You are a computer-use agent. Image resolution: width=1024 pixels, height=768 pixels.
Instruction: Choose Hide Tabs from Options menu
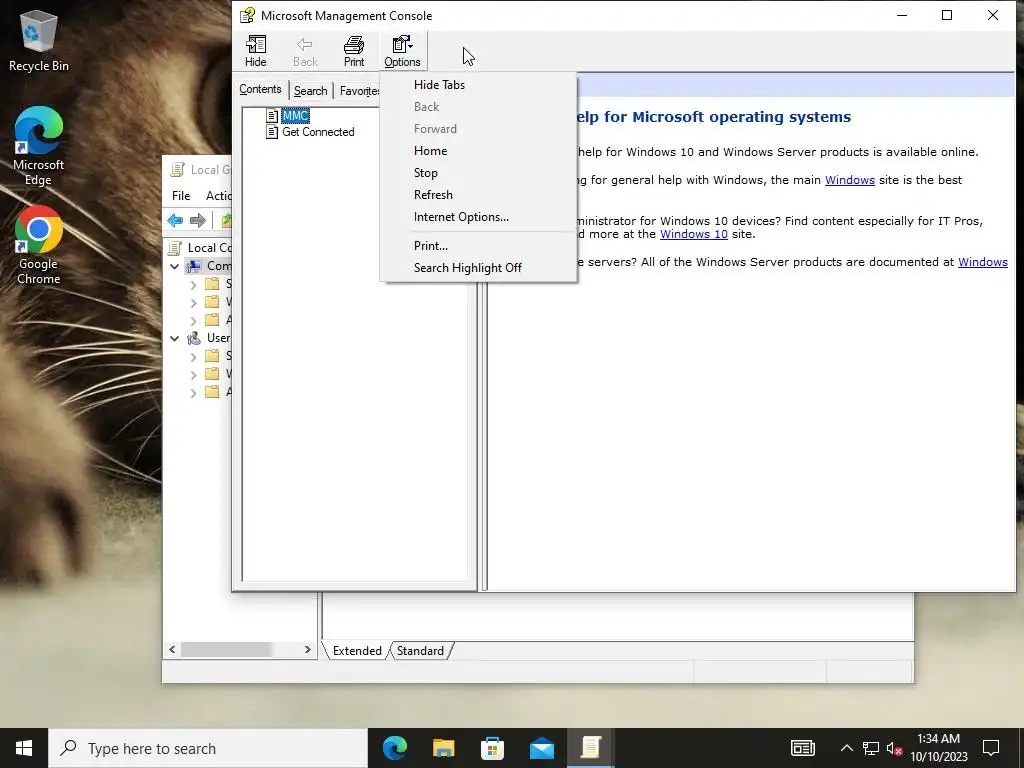pos(478,85)
